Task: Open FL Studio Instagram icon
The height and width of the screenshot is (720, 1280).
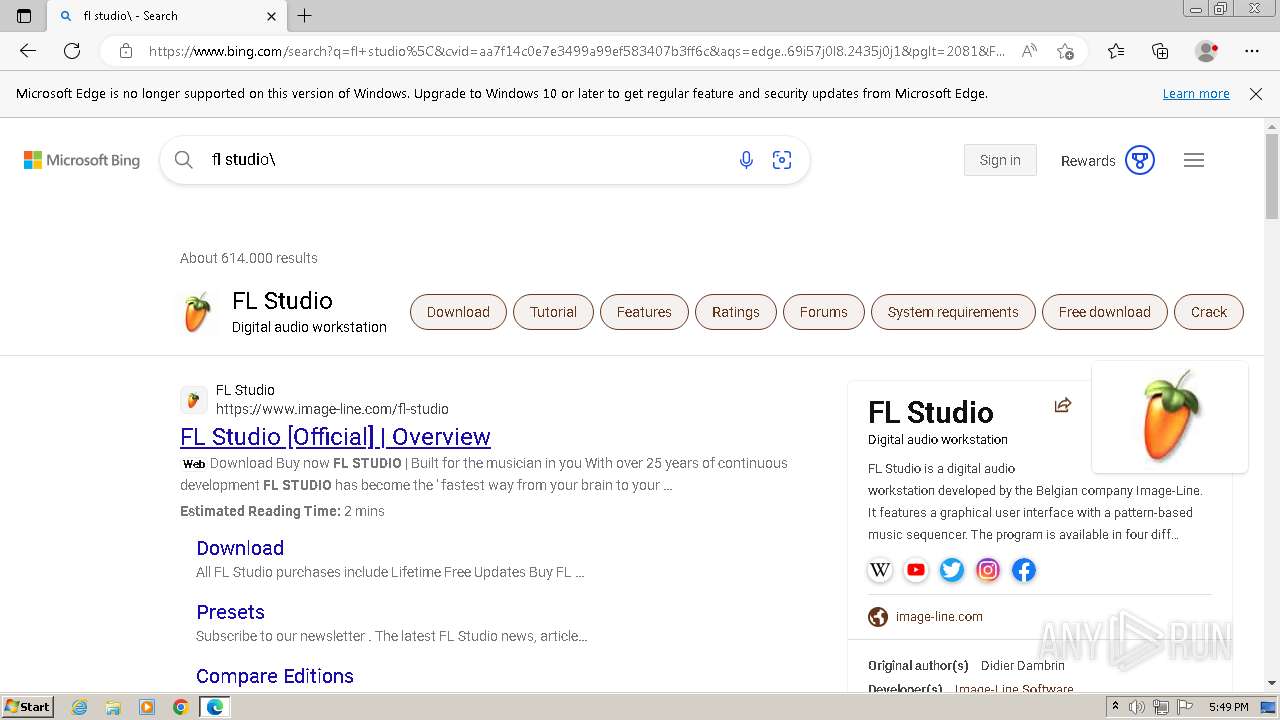Action: (x=988, y=570)
